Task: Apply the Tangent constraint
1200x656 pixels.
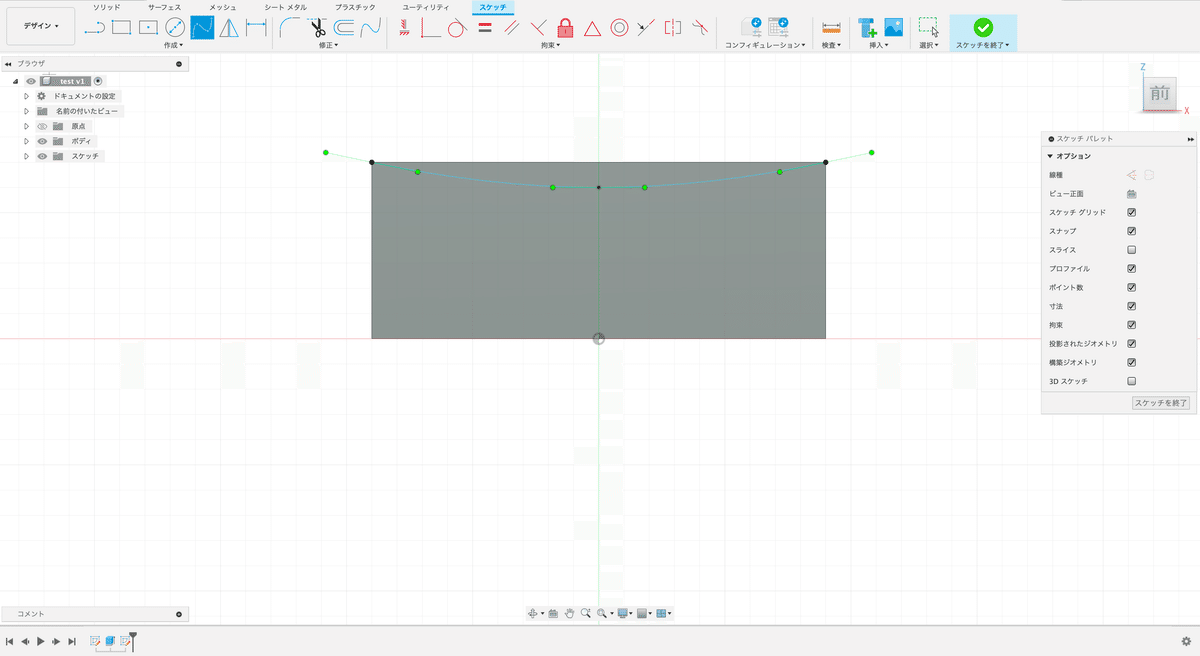Action: point(457,28)
